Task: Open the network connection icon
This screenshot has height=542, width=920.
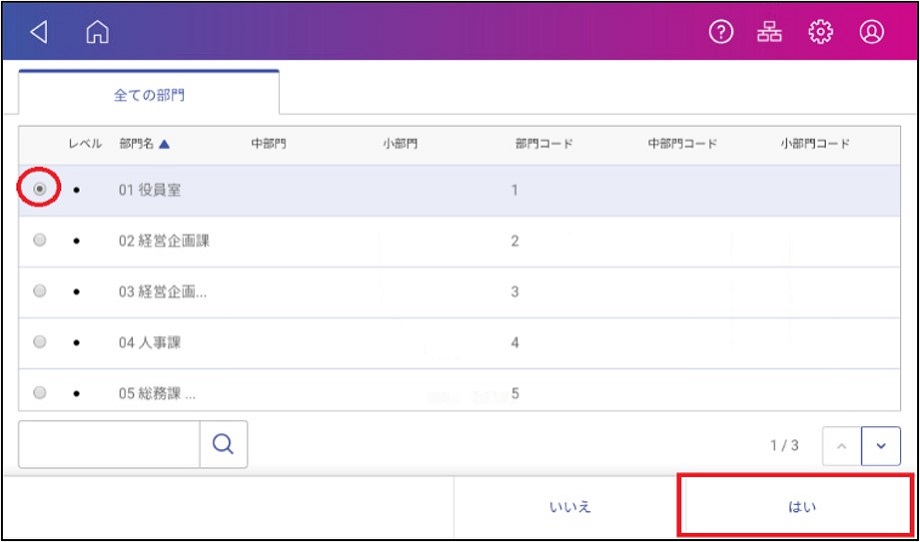Action: tap(769, 33)
